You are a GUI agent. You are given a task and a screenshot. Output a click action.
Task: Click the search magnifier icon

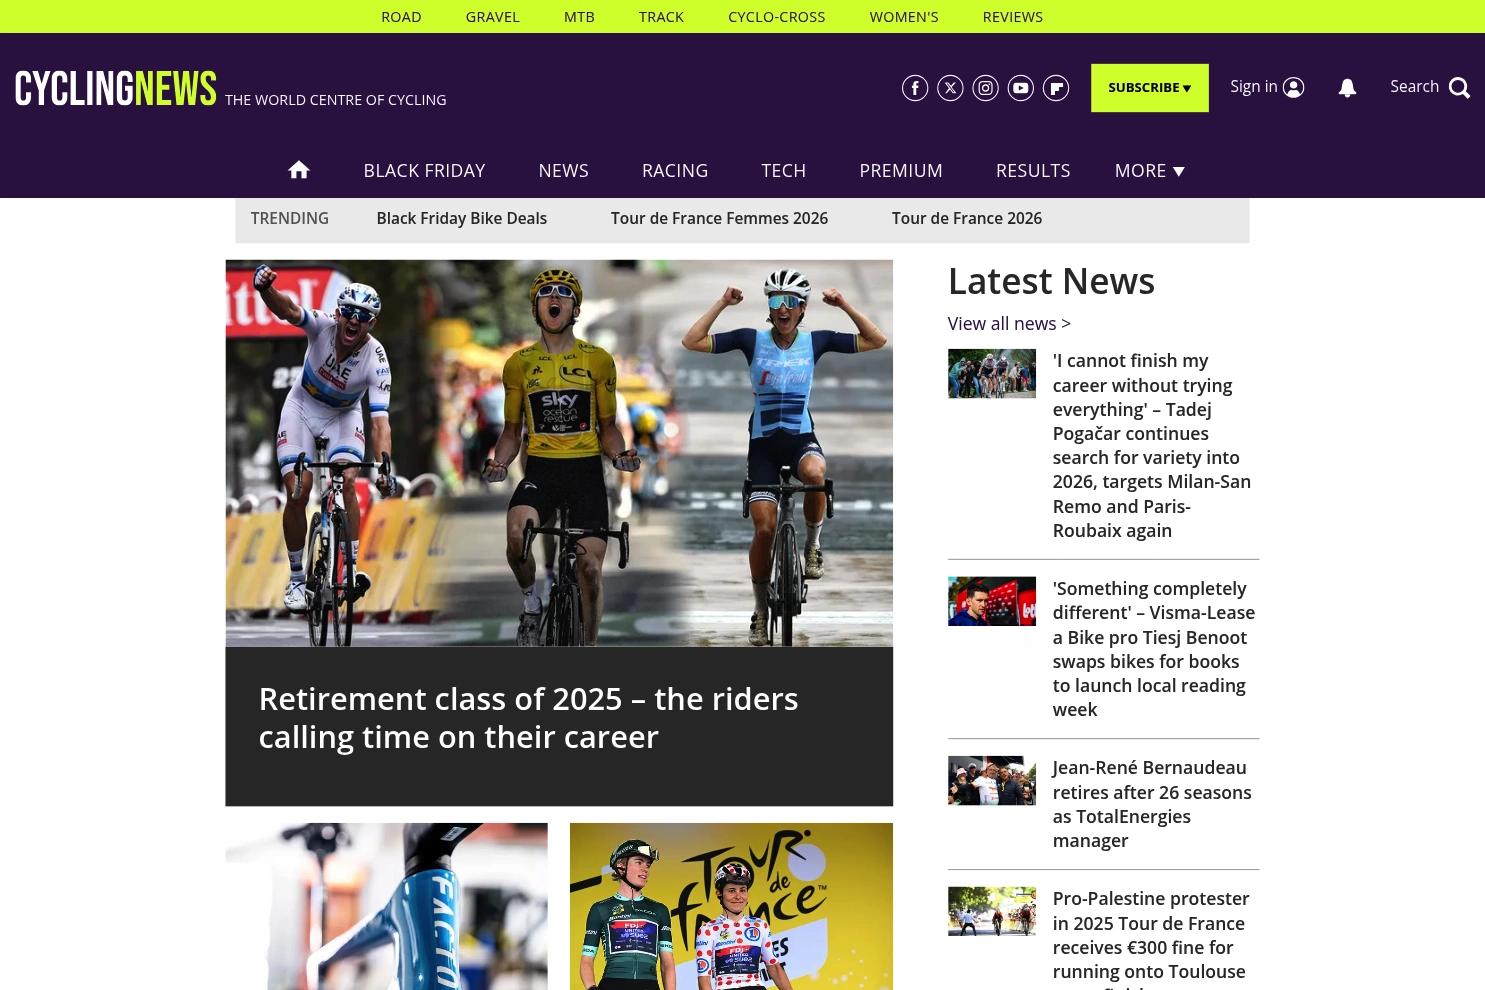[1459, 88]
